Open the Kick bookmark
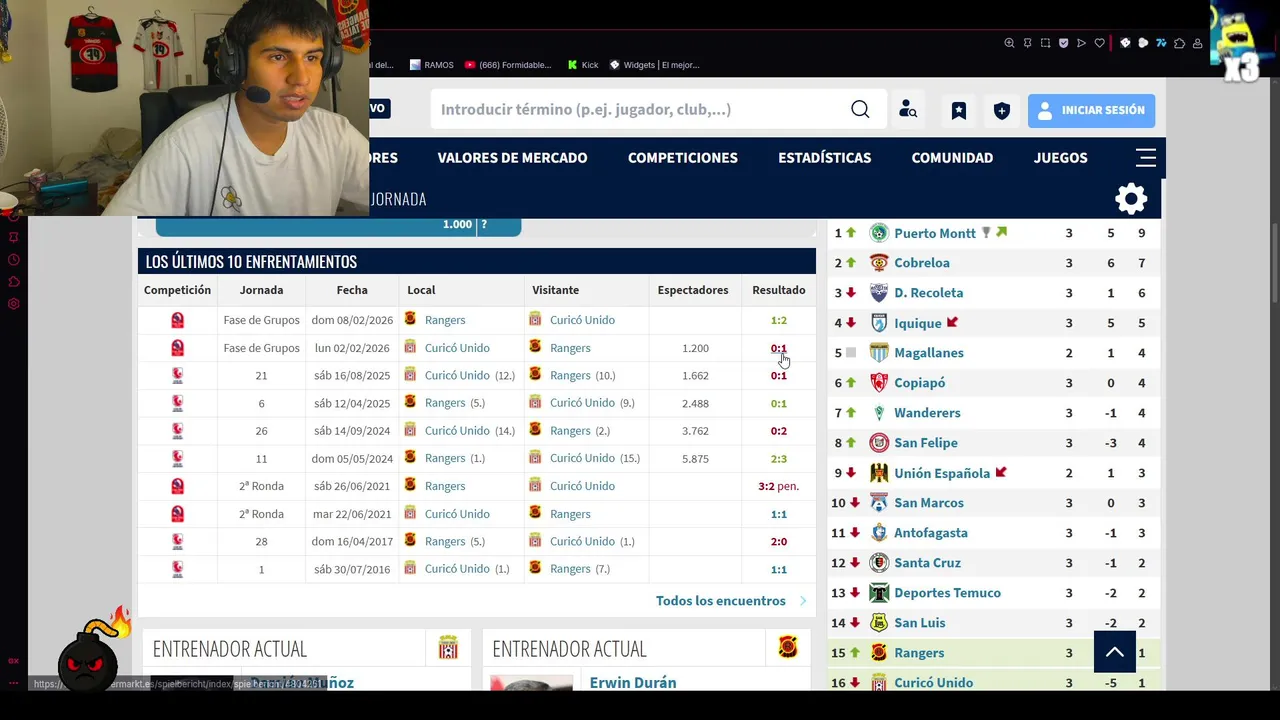This screenshot has width=1280, height=720. tap(582, 65)
